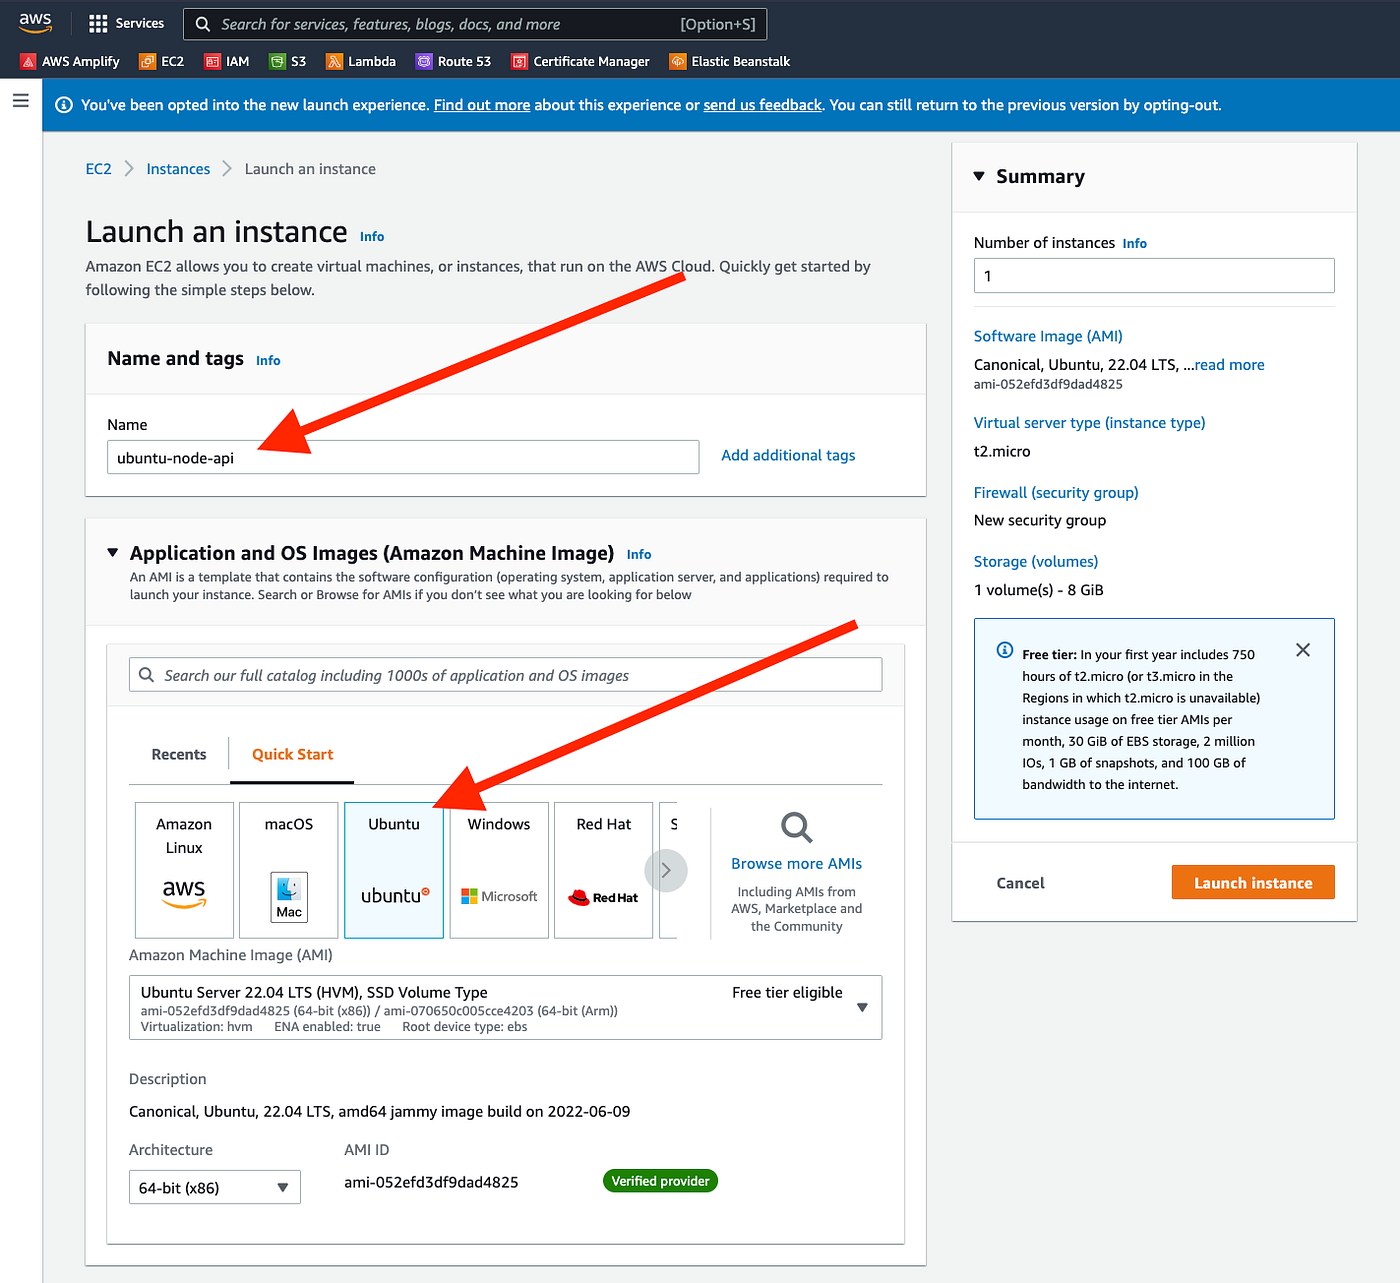1400x1283 pixels.
Task: Click the AWS logo home icon
Action: 35,23
